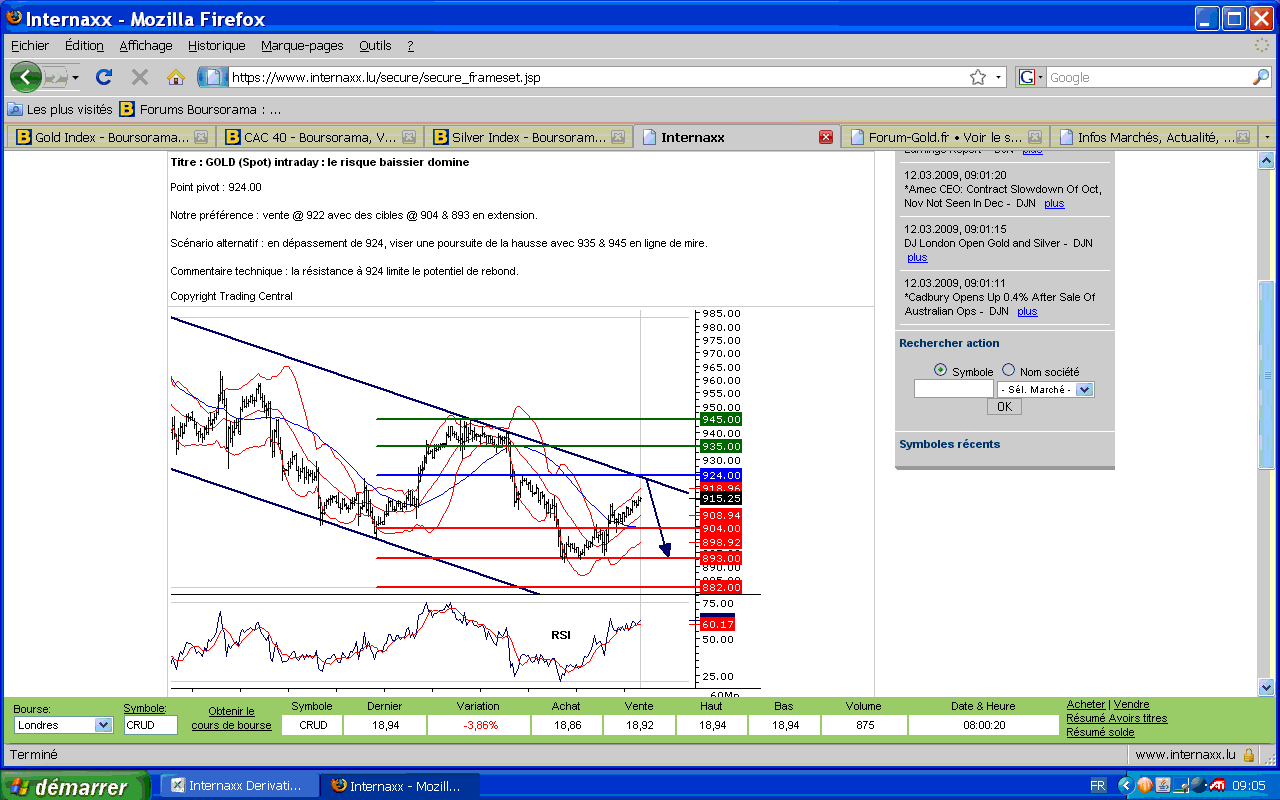
Task: Click the URL address field
Action: coord(598,77)
